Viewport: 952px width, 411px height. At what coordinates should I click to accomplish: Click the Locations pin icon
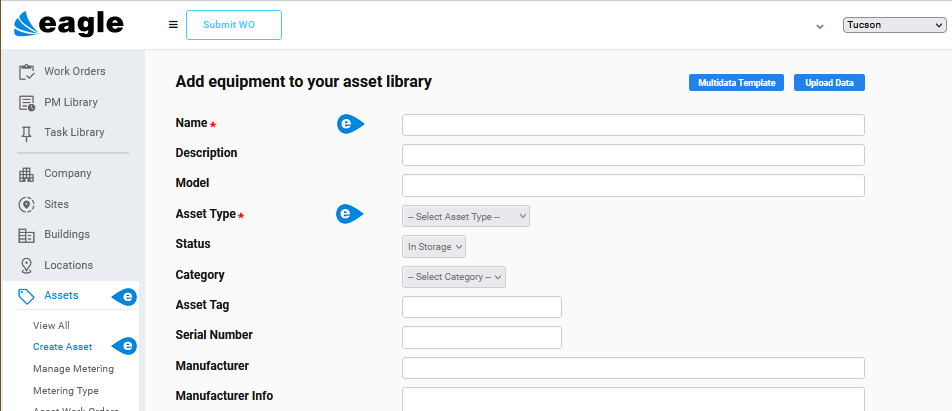[27, 265]
